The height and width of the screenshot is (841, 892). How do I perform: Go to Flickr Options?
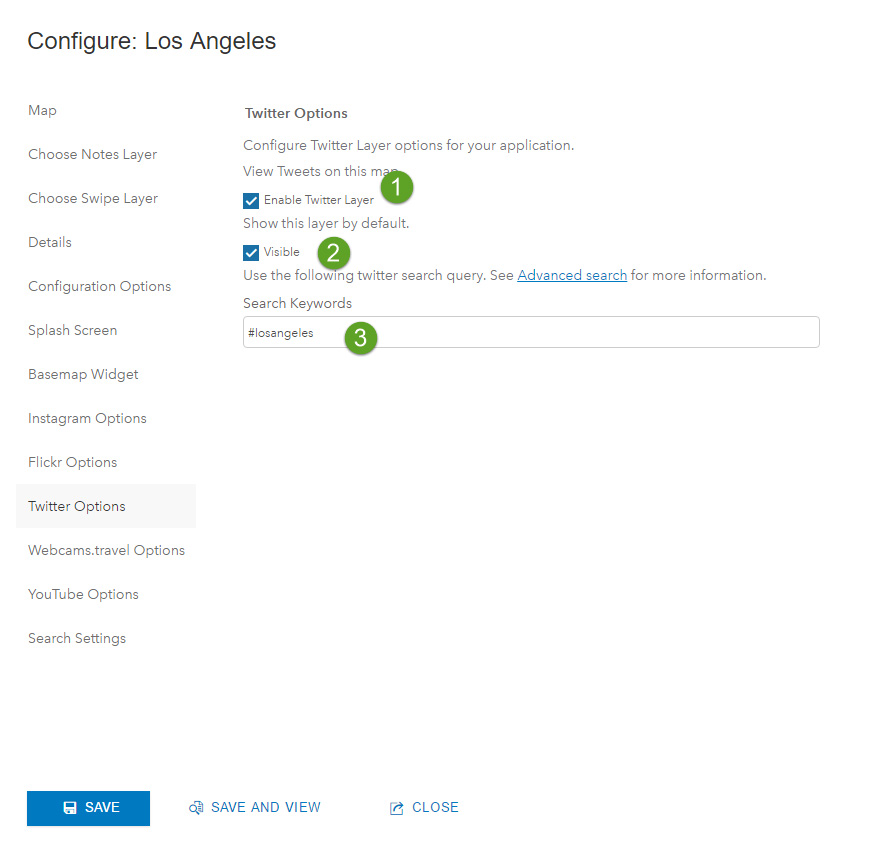pos(72,462)
